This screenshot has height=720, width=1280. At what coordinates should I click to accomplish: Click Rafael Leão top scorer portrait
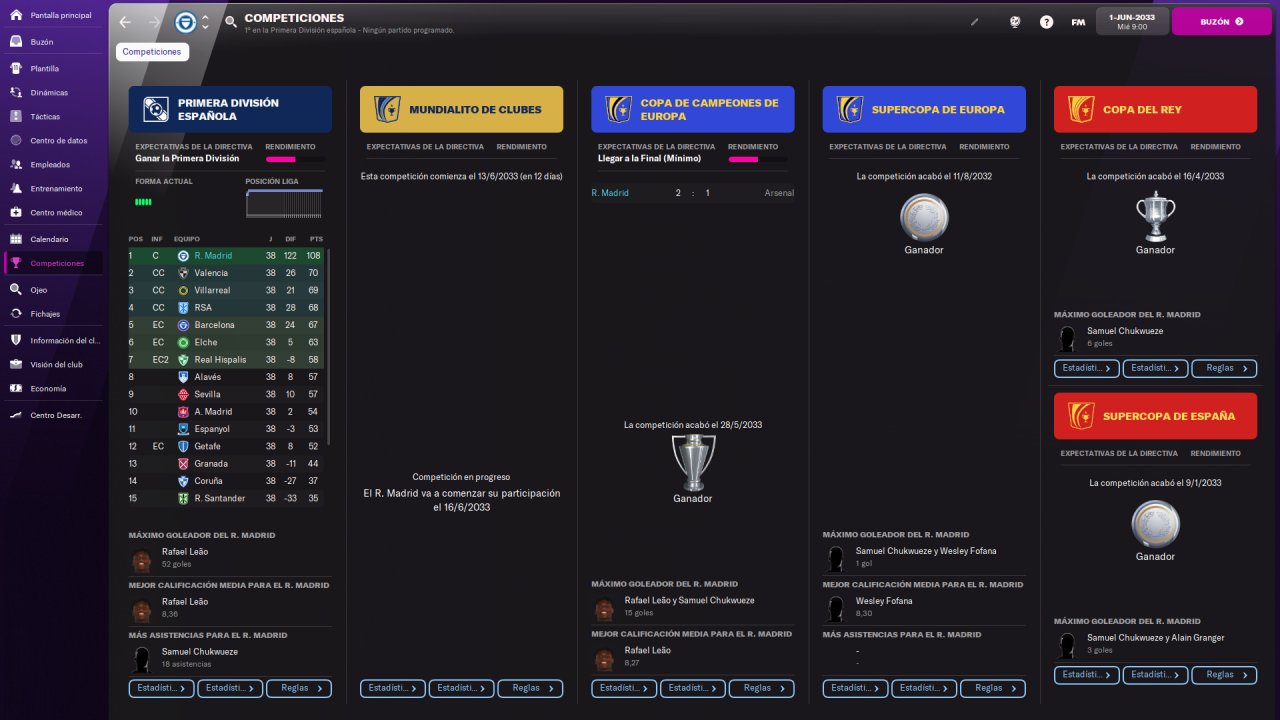(x=142, y=558)
